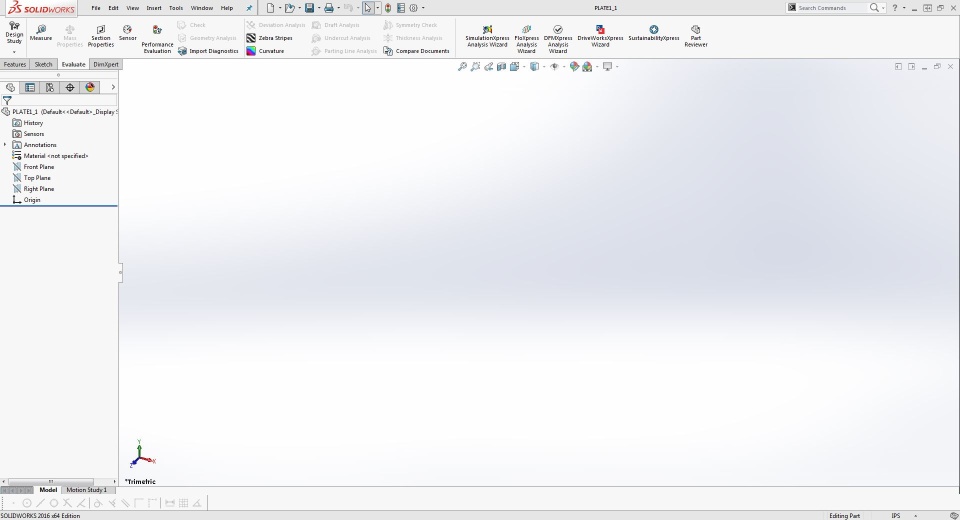Click the Design Study button

tap(14, 33)
